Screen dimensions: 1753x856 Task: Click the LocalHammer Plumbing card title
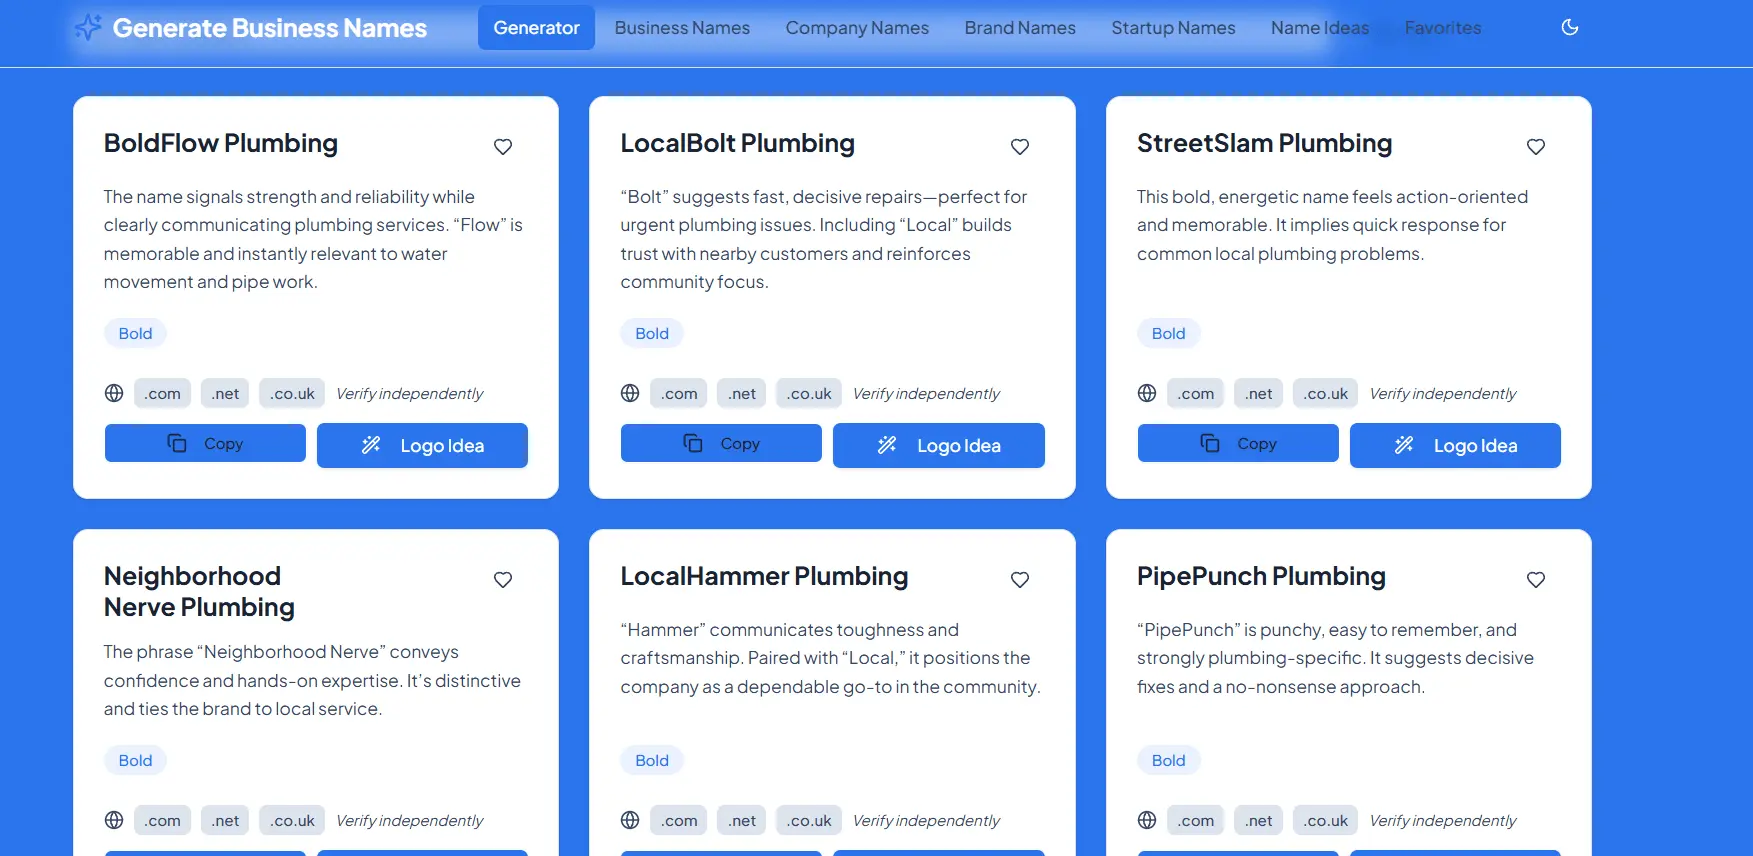point(764,576)
